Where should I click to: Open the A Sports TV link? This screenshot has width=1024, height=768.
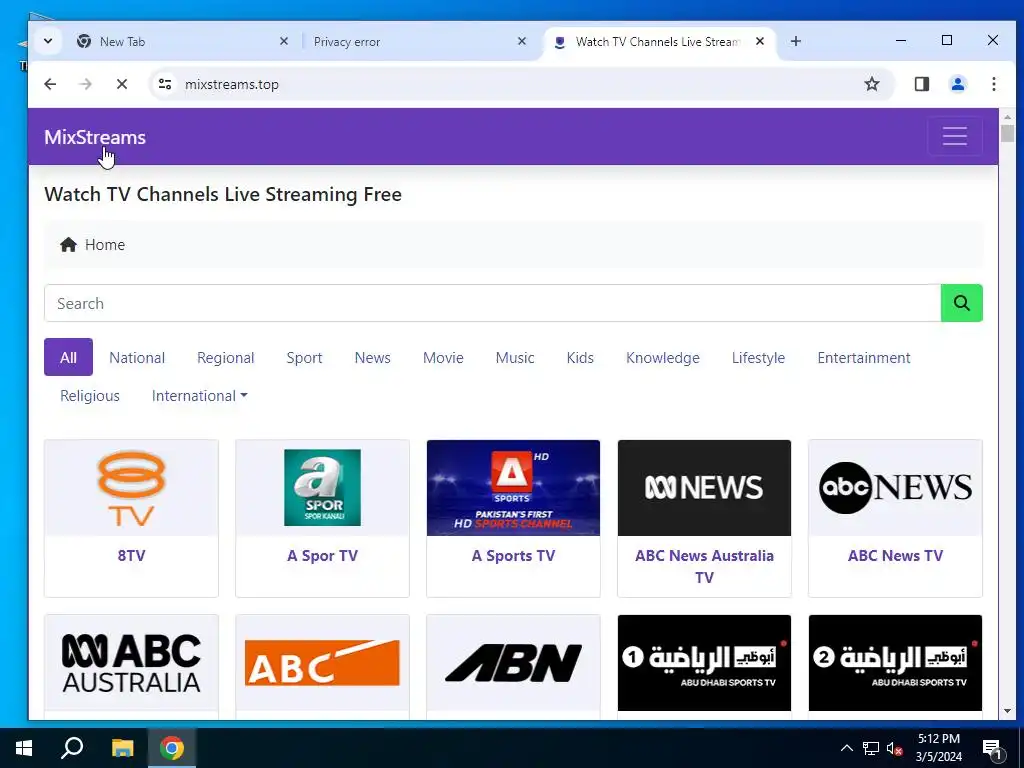[x=513, y=556]
